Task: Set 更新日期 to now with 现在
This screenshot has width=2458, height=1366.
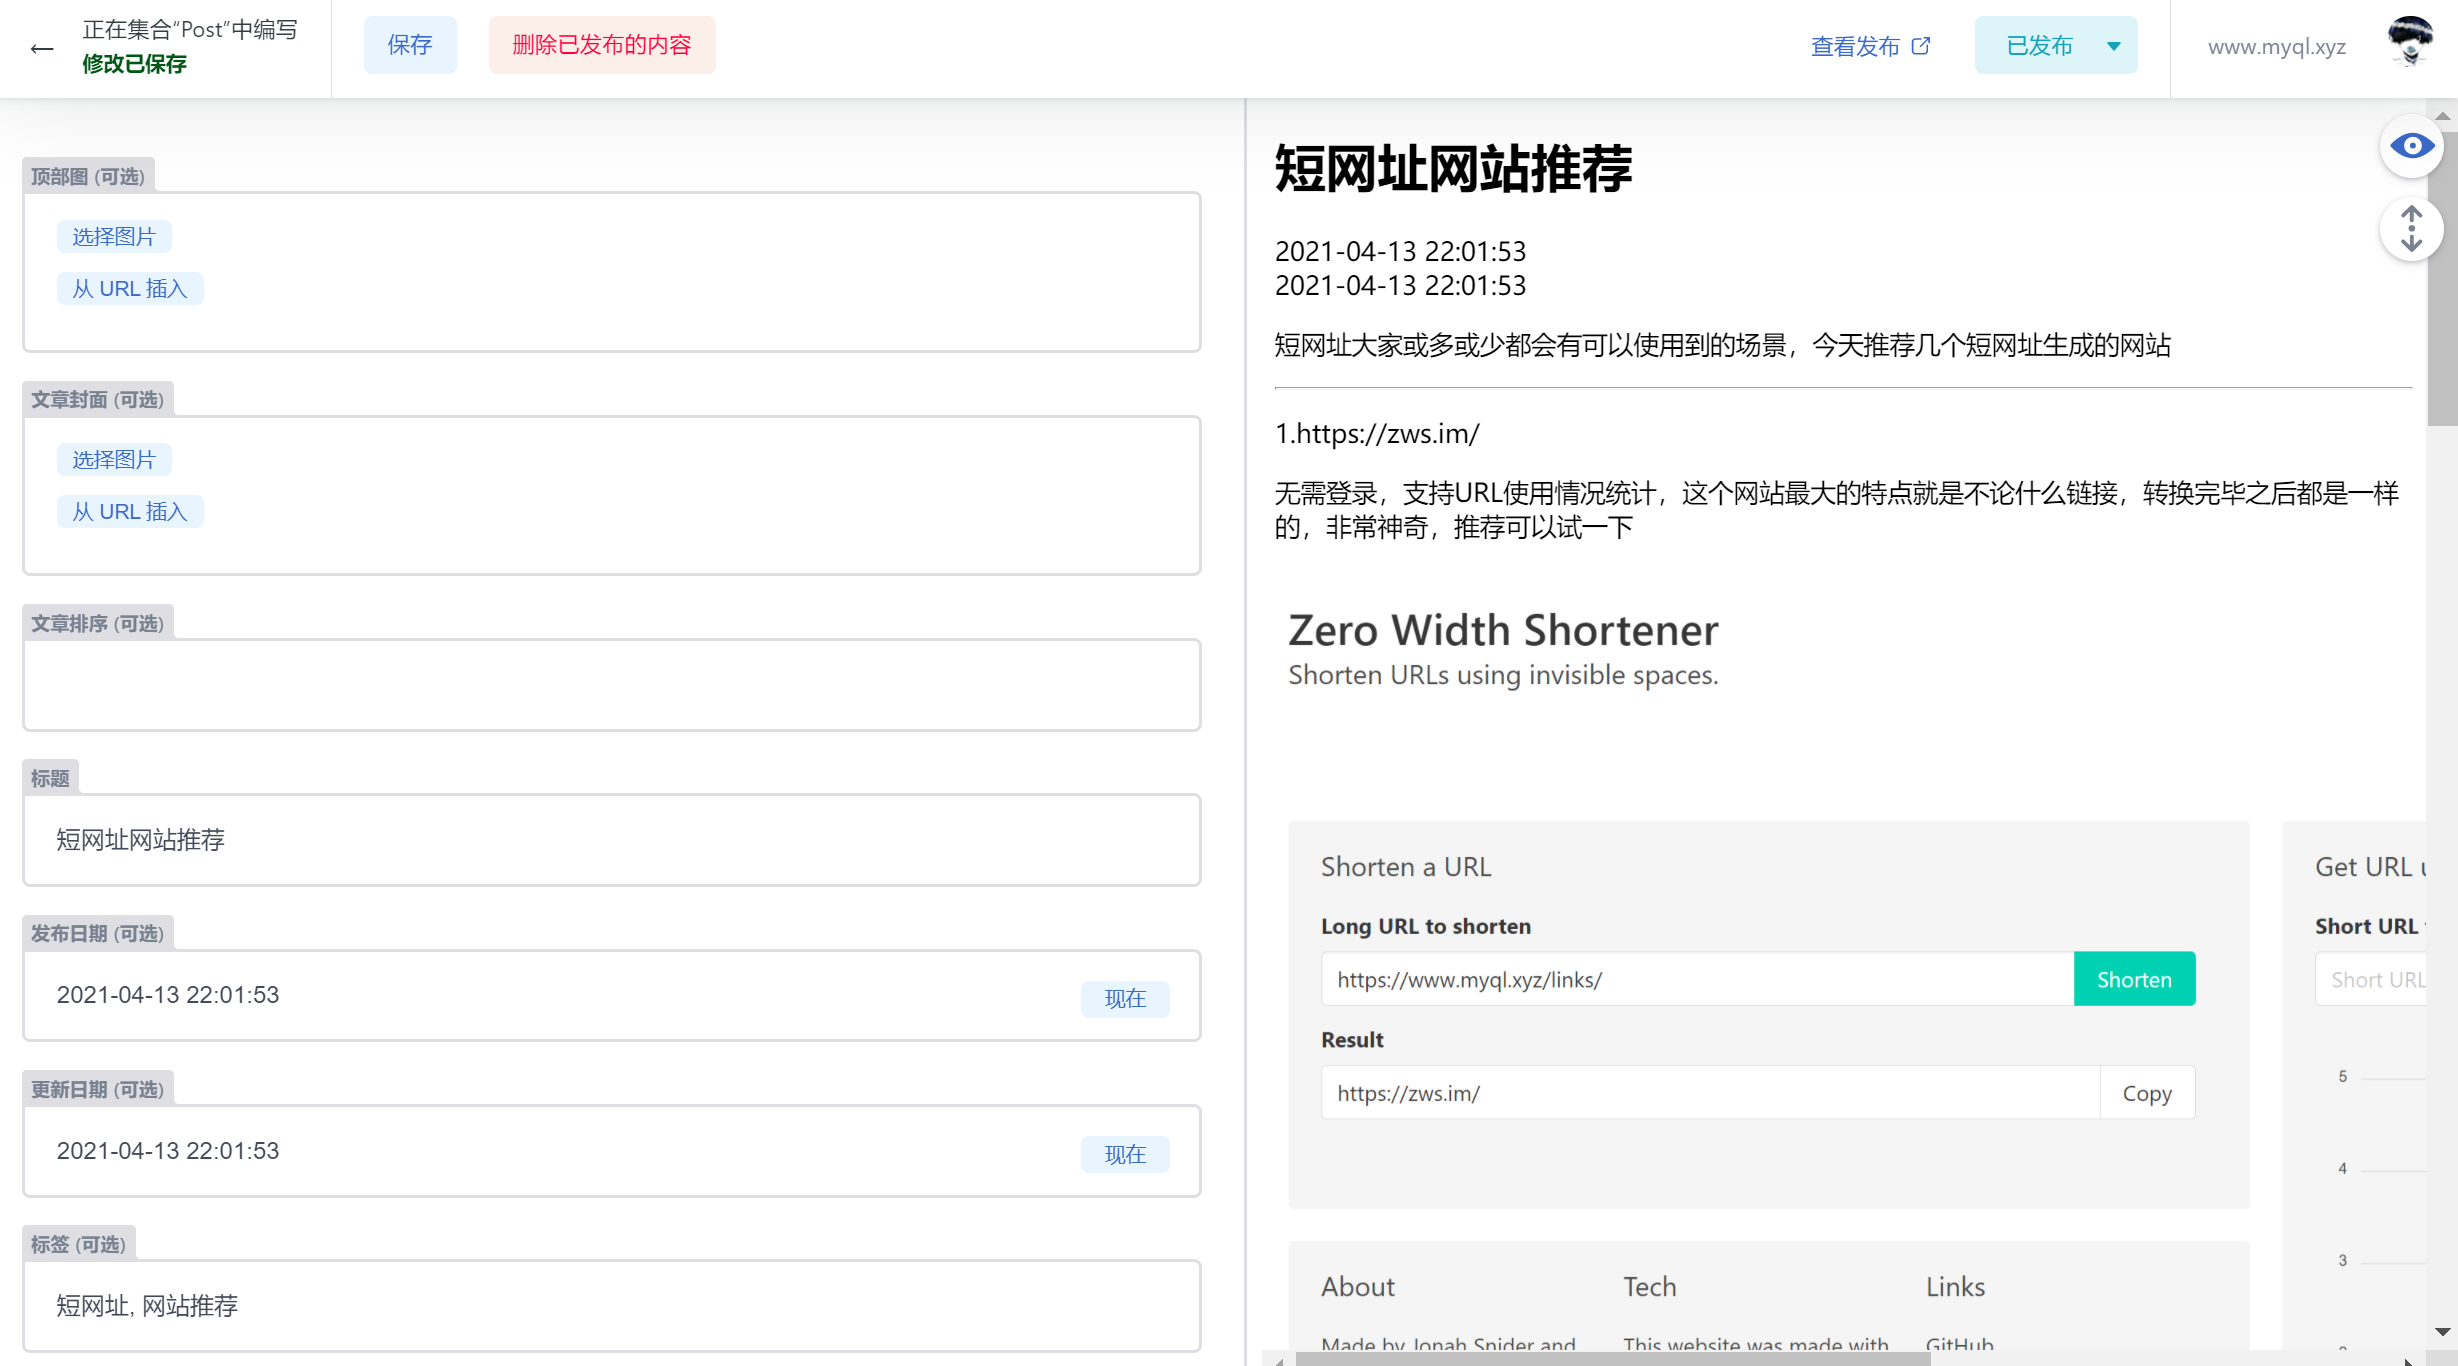Action: pyautogui.click(x=1124, y=1155)
